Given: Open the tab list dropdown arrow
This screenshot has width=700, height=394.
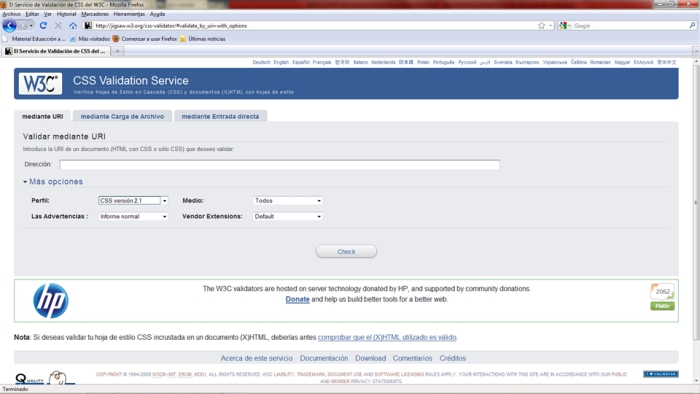Looking at the screenshot, I should tap(696, 51).
